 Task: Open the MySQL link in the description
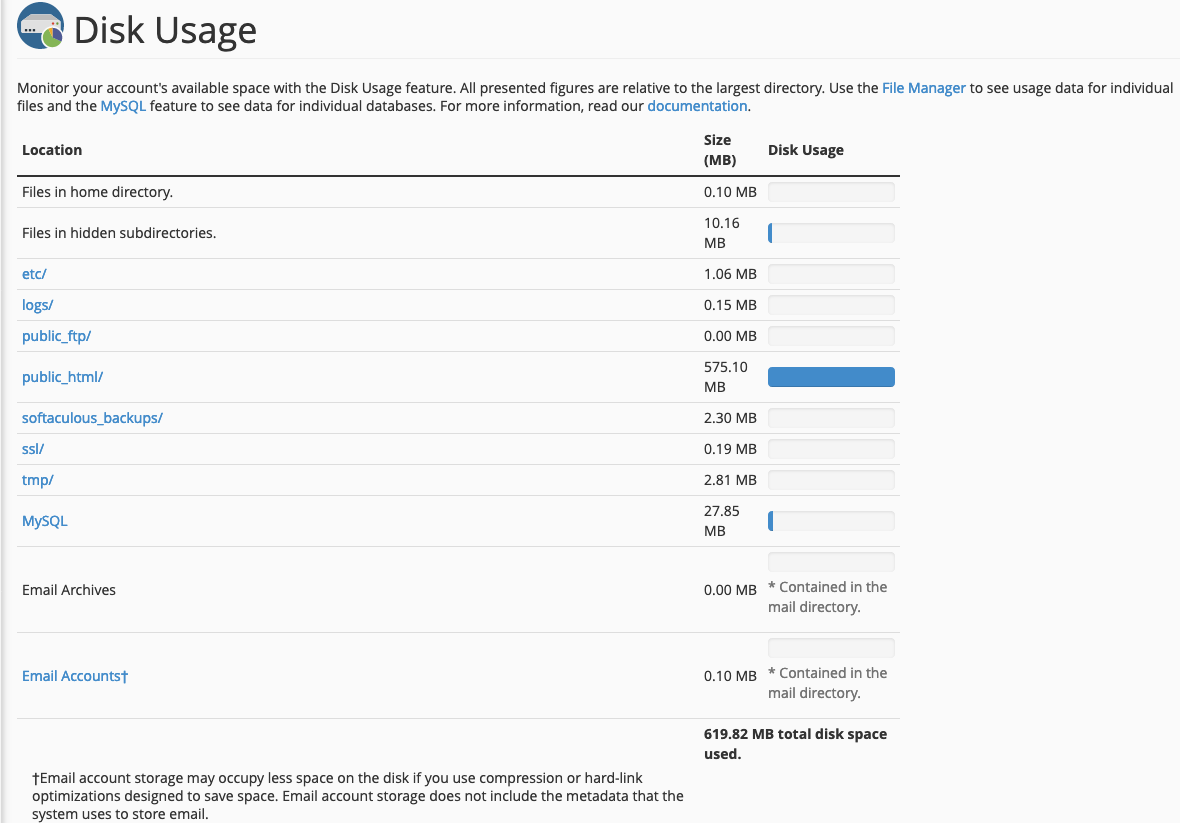tap(123, 106)
